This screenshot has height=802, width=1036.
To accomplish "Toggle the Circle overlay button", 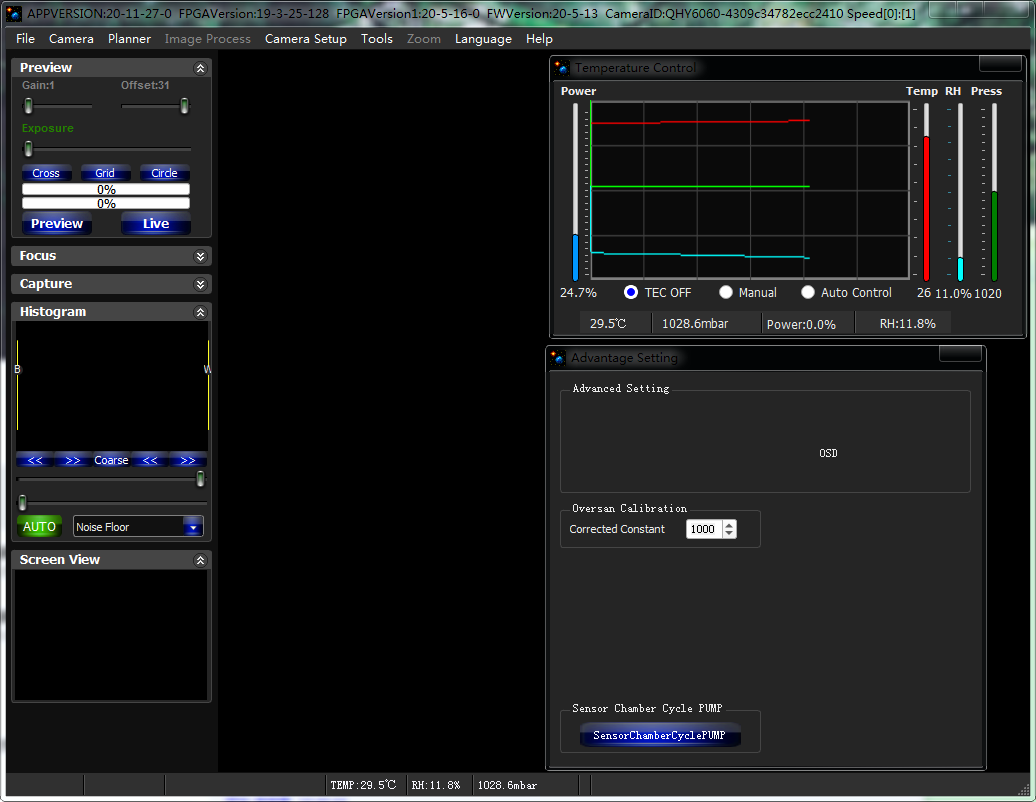I will pyautogui.click(x=165, y=173).
